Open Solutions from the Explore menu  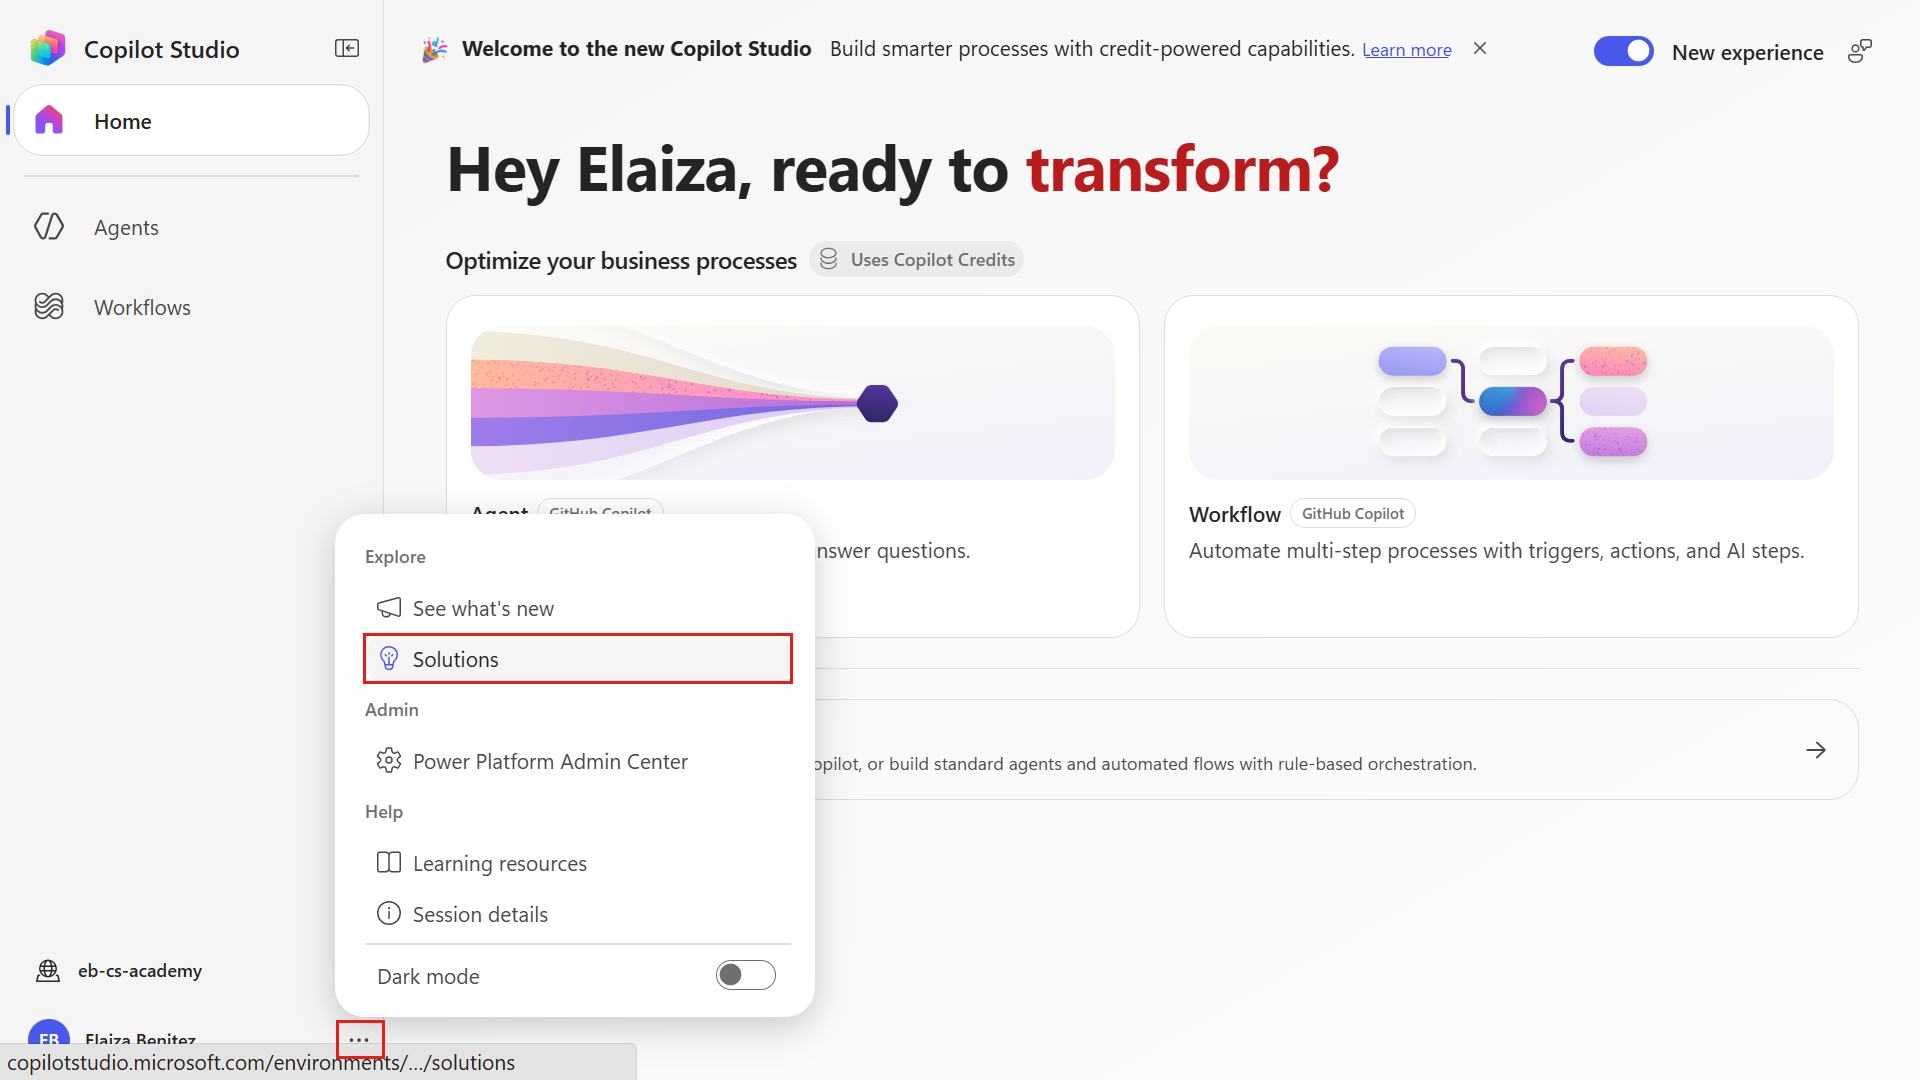578,659
